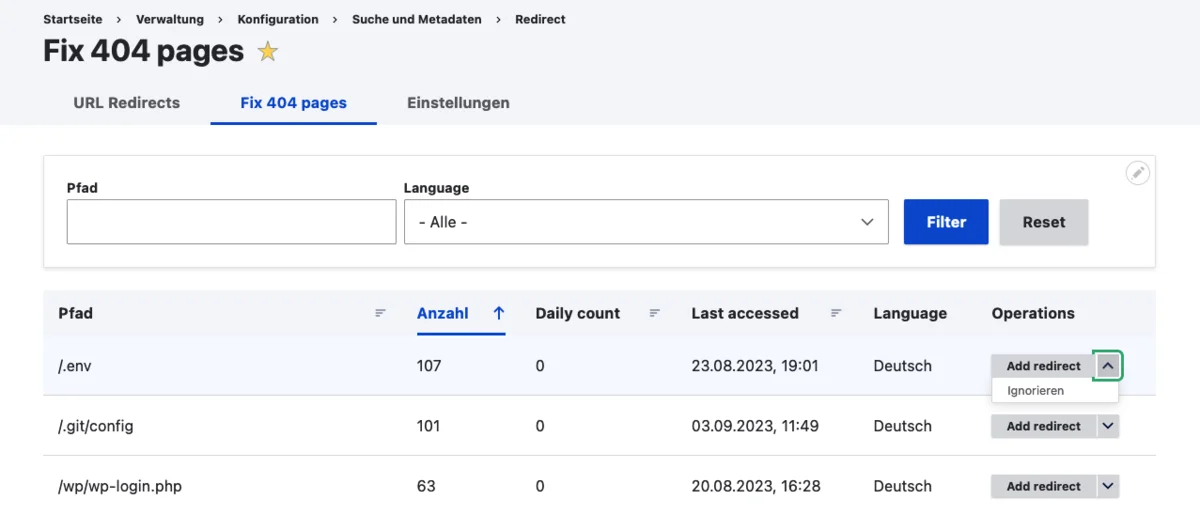This screenshot has width=1200, height=515.
Task: Focus the Pfad filter input field
Action: (x=232, y=222)
